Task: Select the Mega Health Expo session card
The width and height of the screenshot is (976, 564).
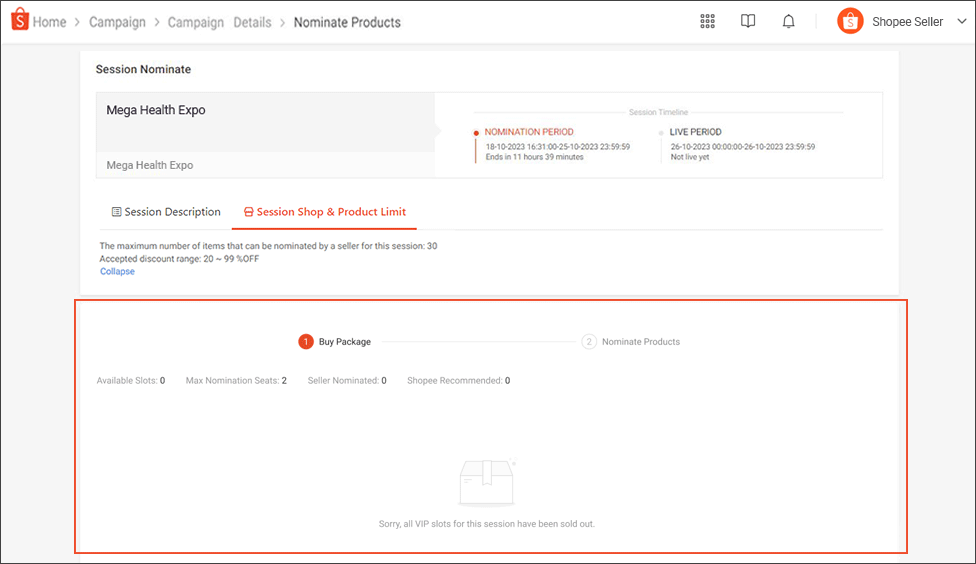Action: [265, 135]
